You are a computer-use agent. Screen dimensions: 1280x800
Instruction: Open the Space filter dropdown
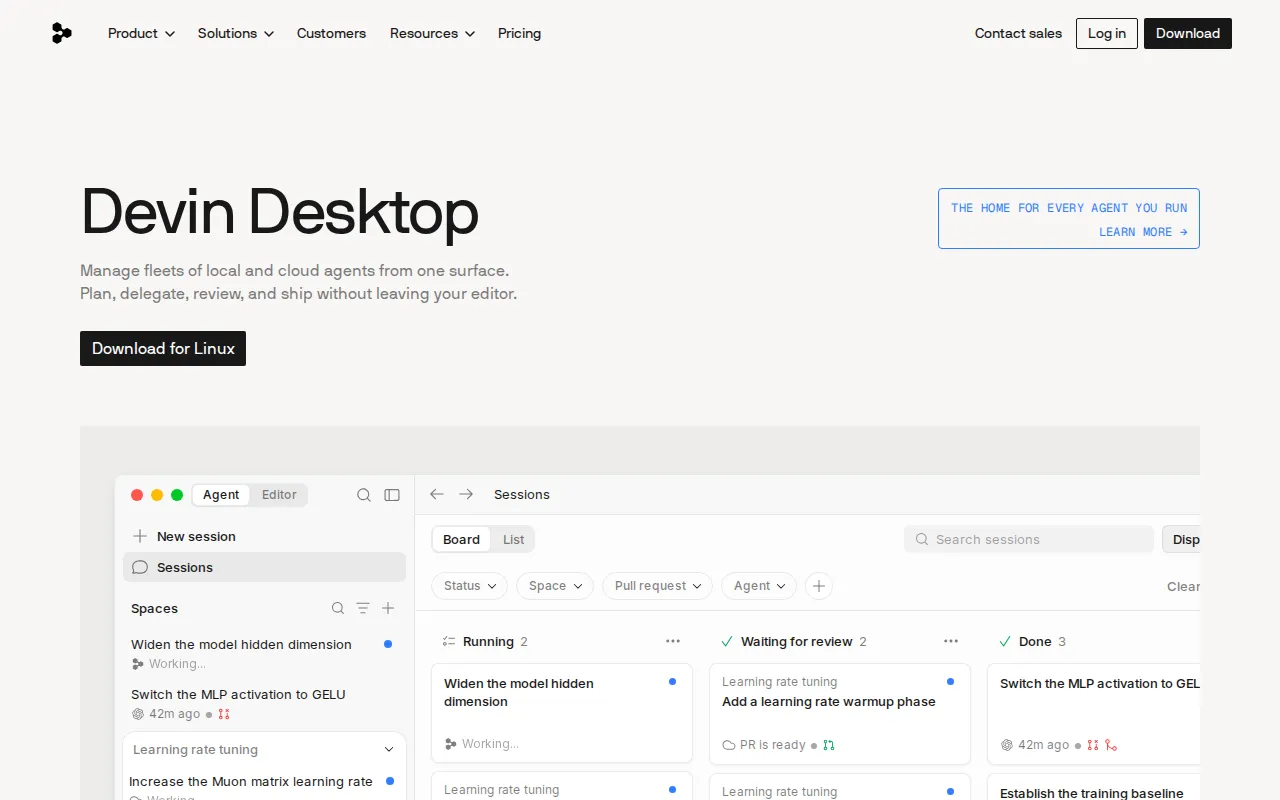555,586
